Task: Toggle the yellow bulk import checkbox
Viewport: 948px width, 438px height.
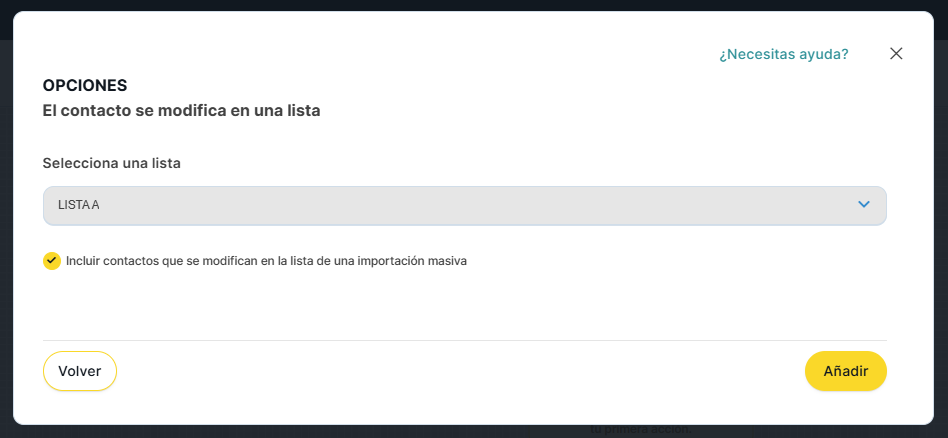Action: (52, 261)
